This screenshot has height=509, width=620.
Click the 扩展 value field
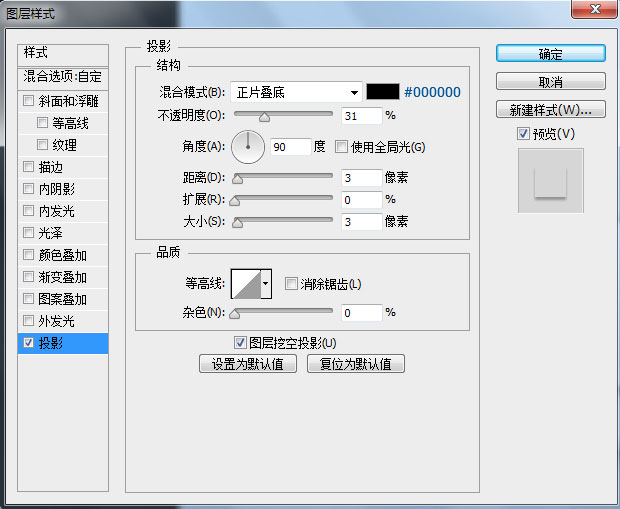coord(361,200)
